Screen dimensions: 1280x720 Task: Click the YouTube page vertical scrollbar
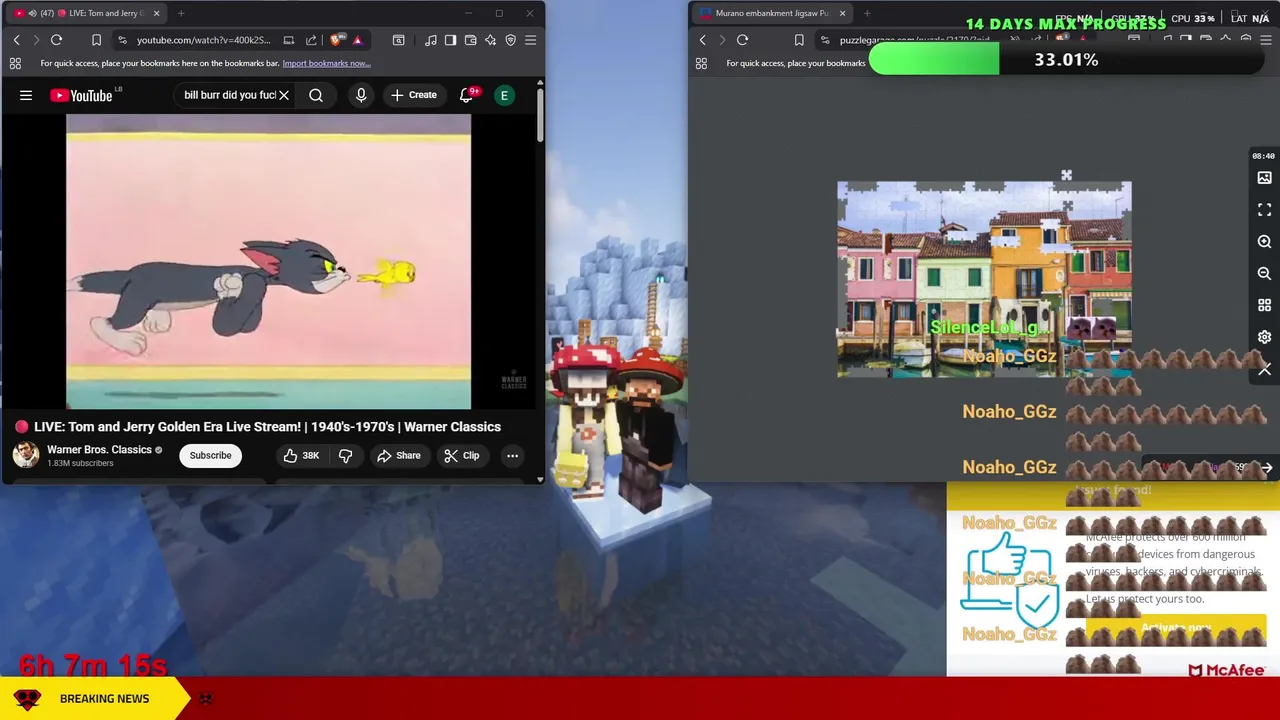point(540,115)
